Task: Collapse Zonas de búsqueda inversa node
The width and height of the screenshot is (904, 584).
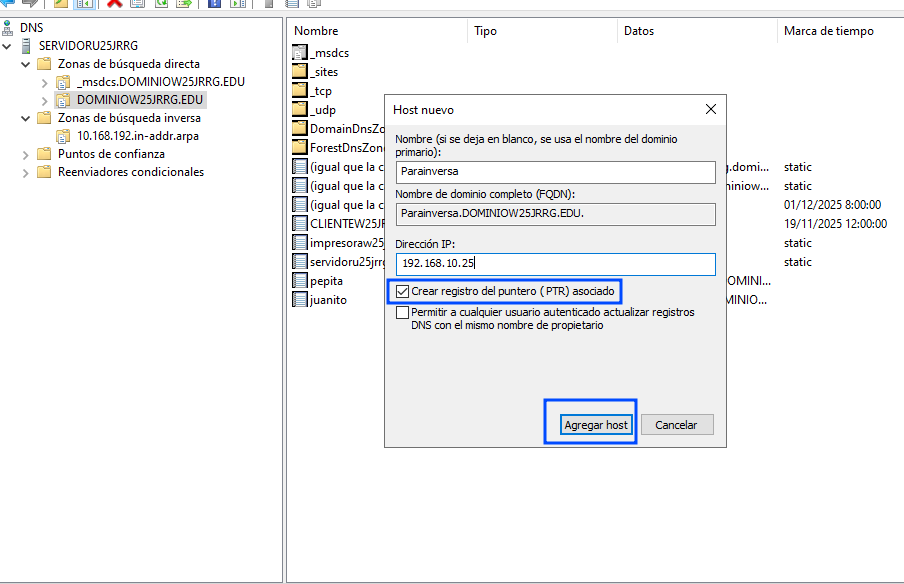Action: tap(25, 118)
